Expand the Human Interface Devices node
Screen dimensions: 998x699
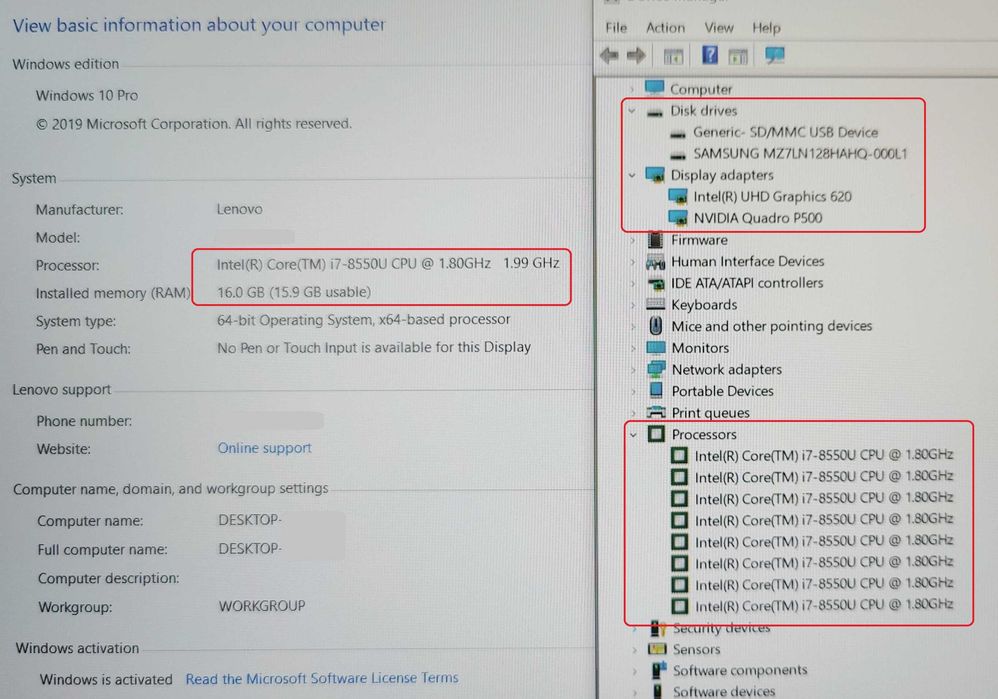[x=632, y=262]
